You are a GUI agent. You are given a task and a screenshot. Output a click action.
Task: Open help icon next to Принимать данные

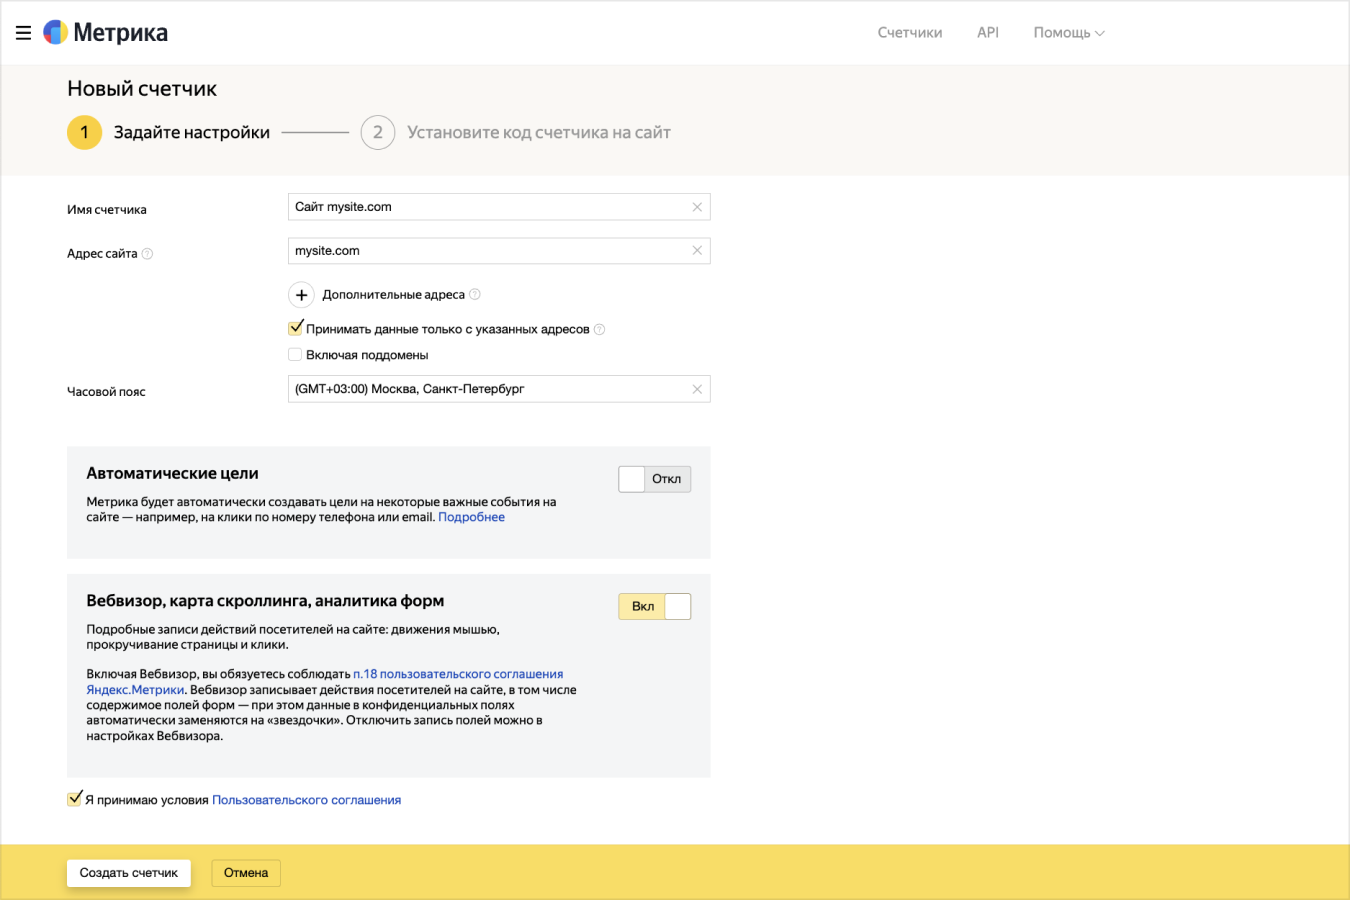tap(599, 329)
